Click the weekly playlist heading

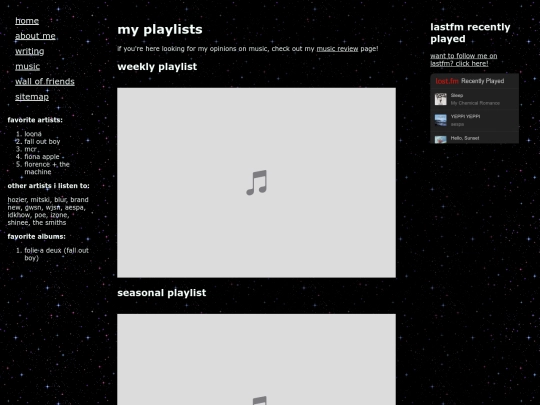coord(157,67)
